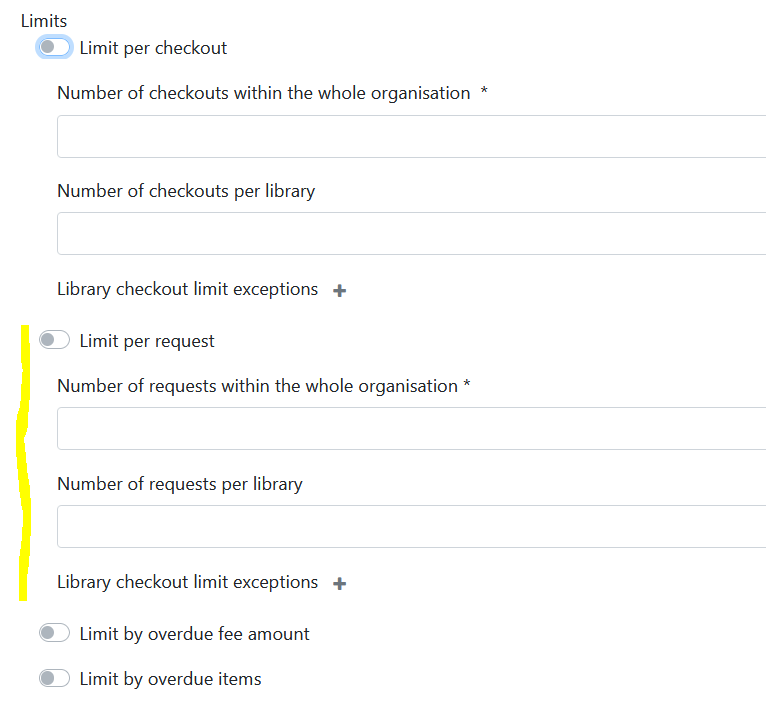
Task: Turn on Limit by overdue fee amount
Action: click(55, 633)
